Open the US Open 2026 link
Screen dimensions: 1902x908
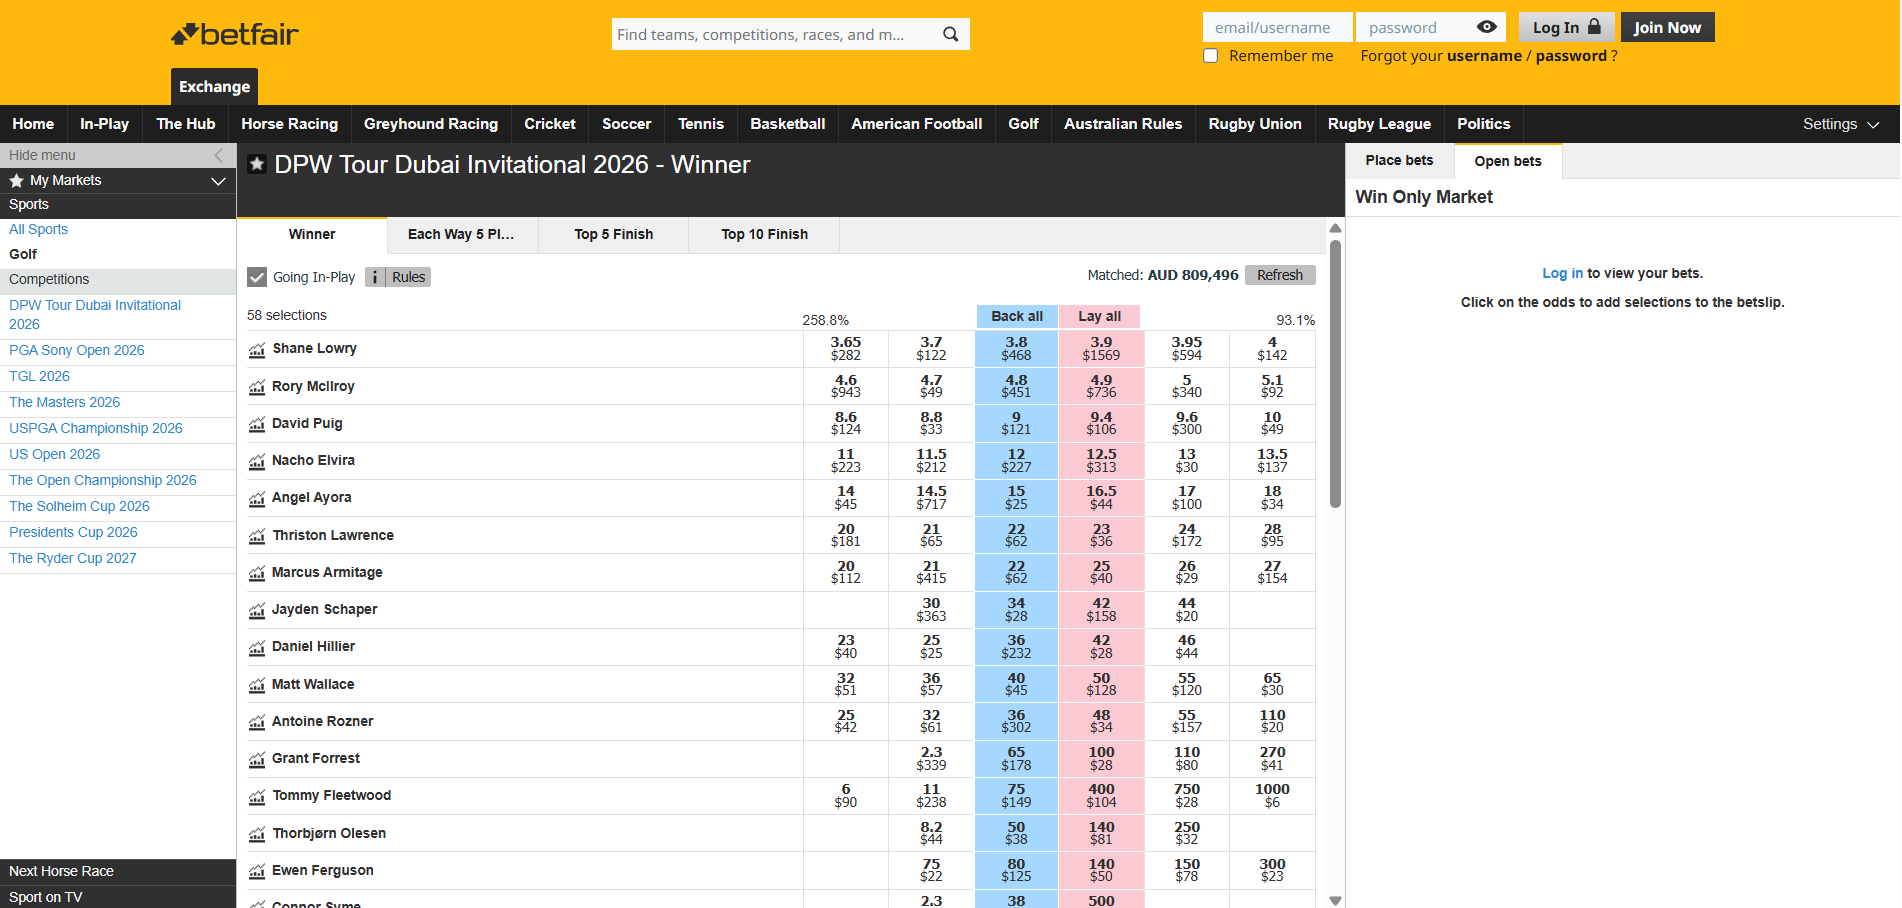pos(55,454)
